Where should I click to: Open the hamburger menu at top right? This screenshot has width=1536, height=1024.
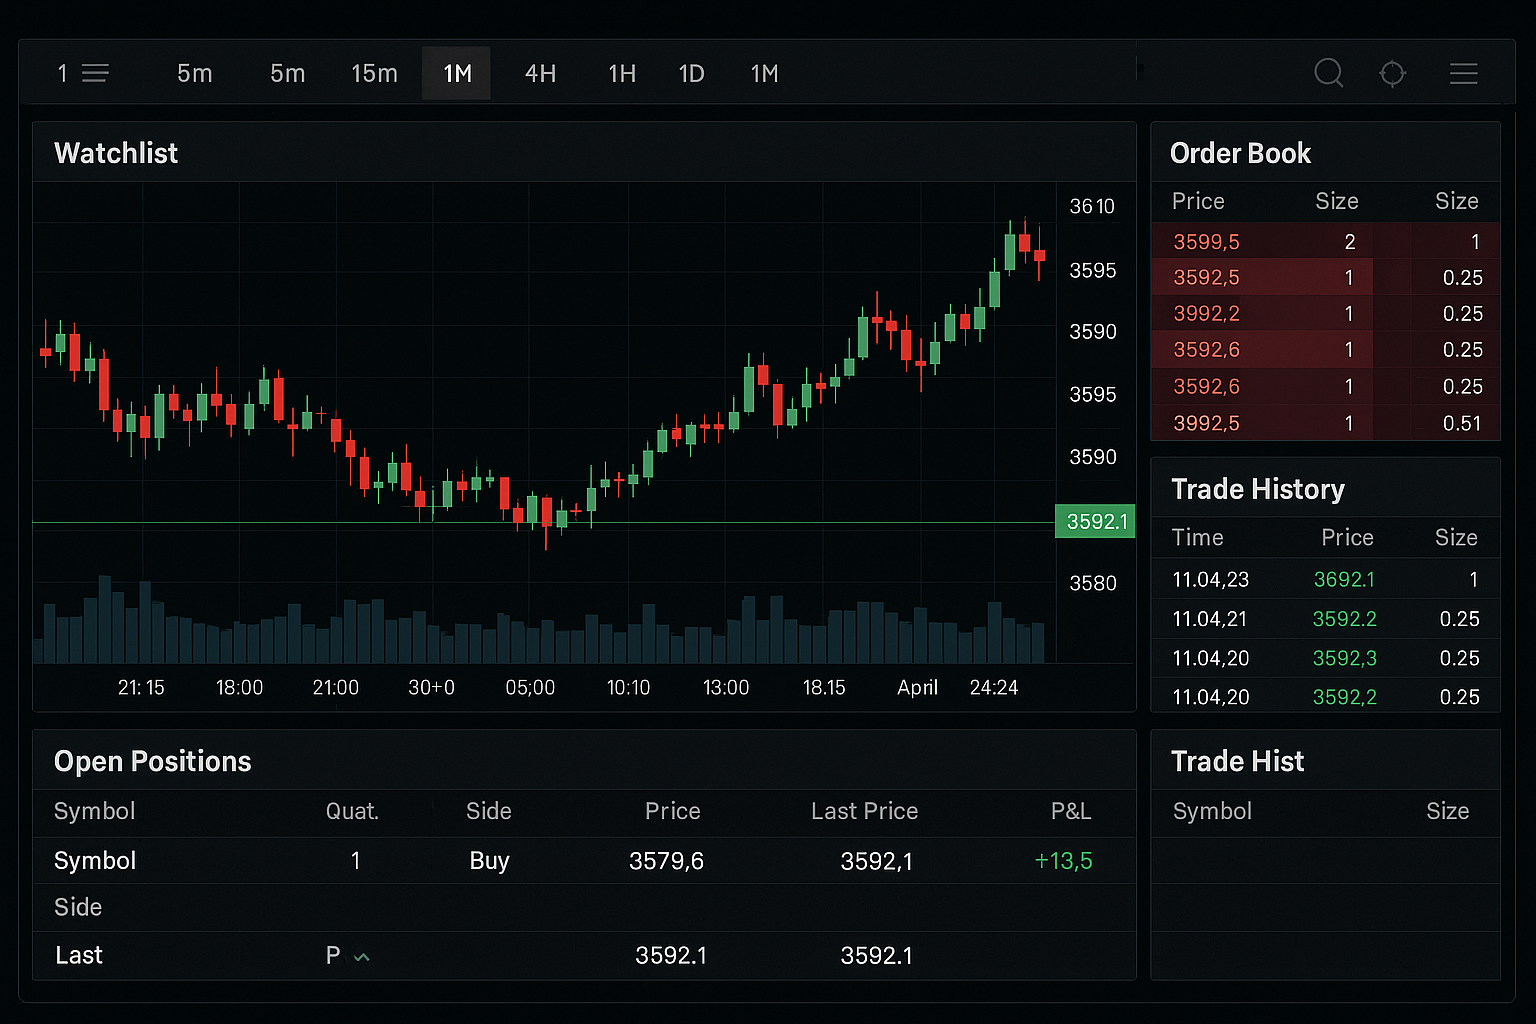point(1463,72)
